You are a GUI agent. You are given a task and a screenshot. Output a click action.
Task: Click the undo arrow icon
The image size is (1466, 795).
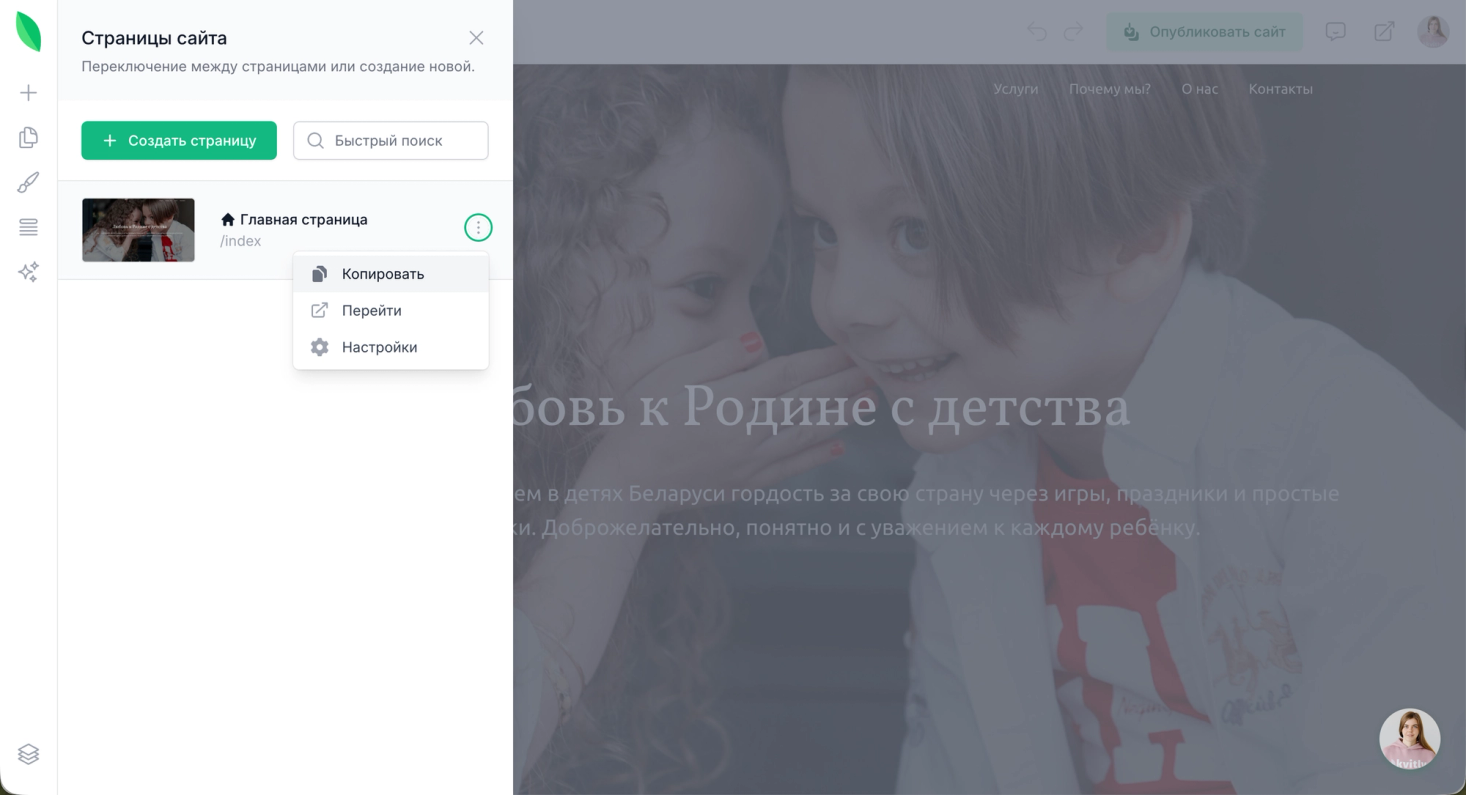click(1037, 32)
